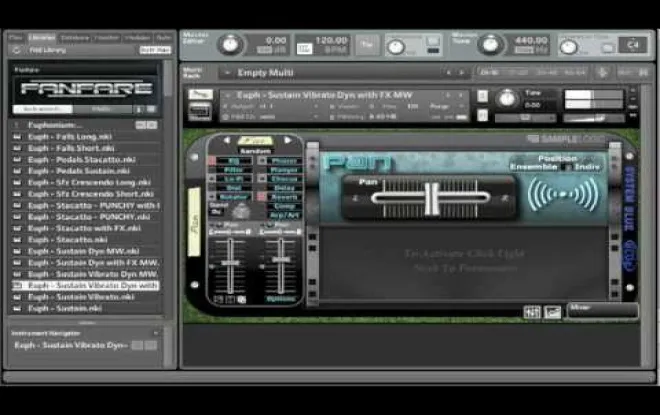
Task: Toggle the red EQ enable button
Action: (212, 160)
